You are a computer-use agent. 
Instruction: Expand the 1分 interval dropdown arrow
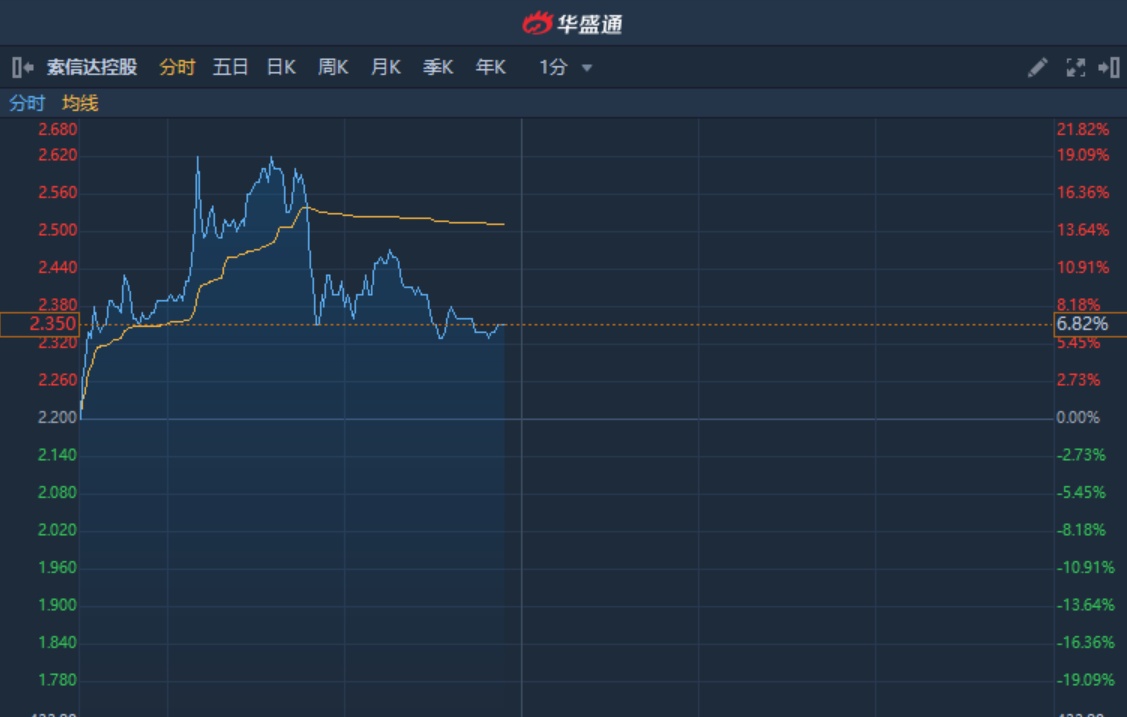[x=587, y=68]
